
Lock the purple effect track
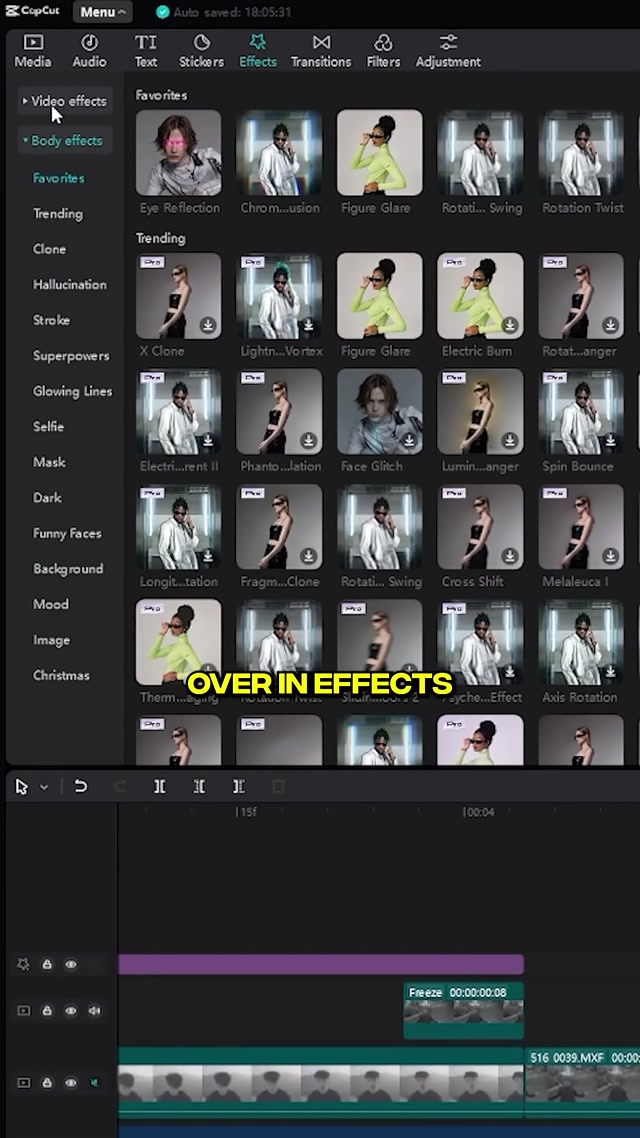point(47,965)
